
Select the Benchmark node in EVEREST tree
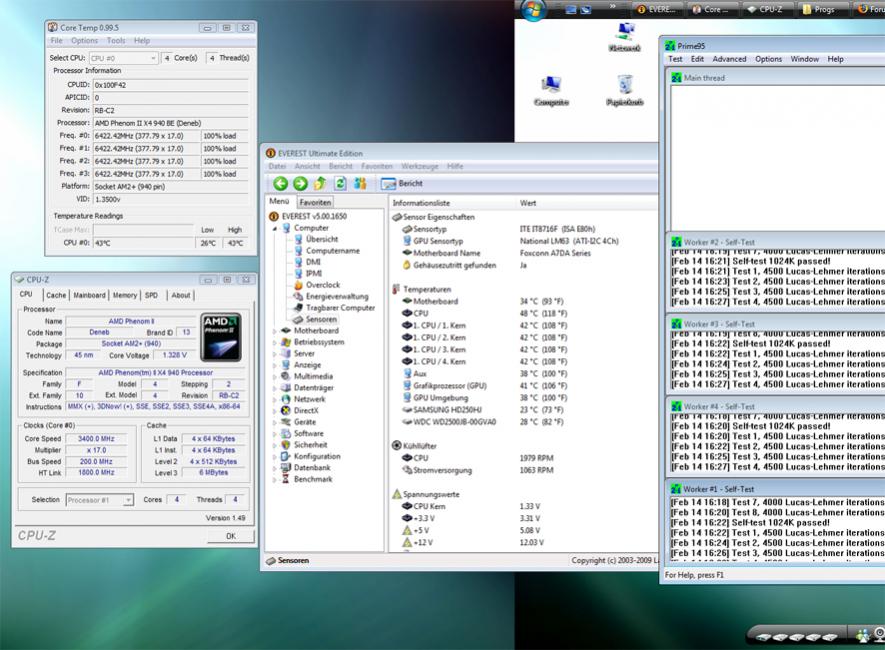click(x=313, y=479)
